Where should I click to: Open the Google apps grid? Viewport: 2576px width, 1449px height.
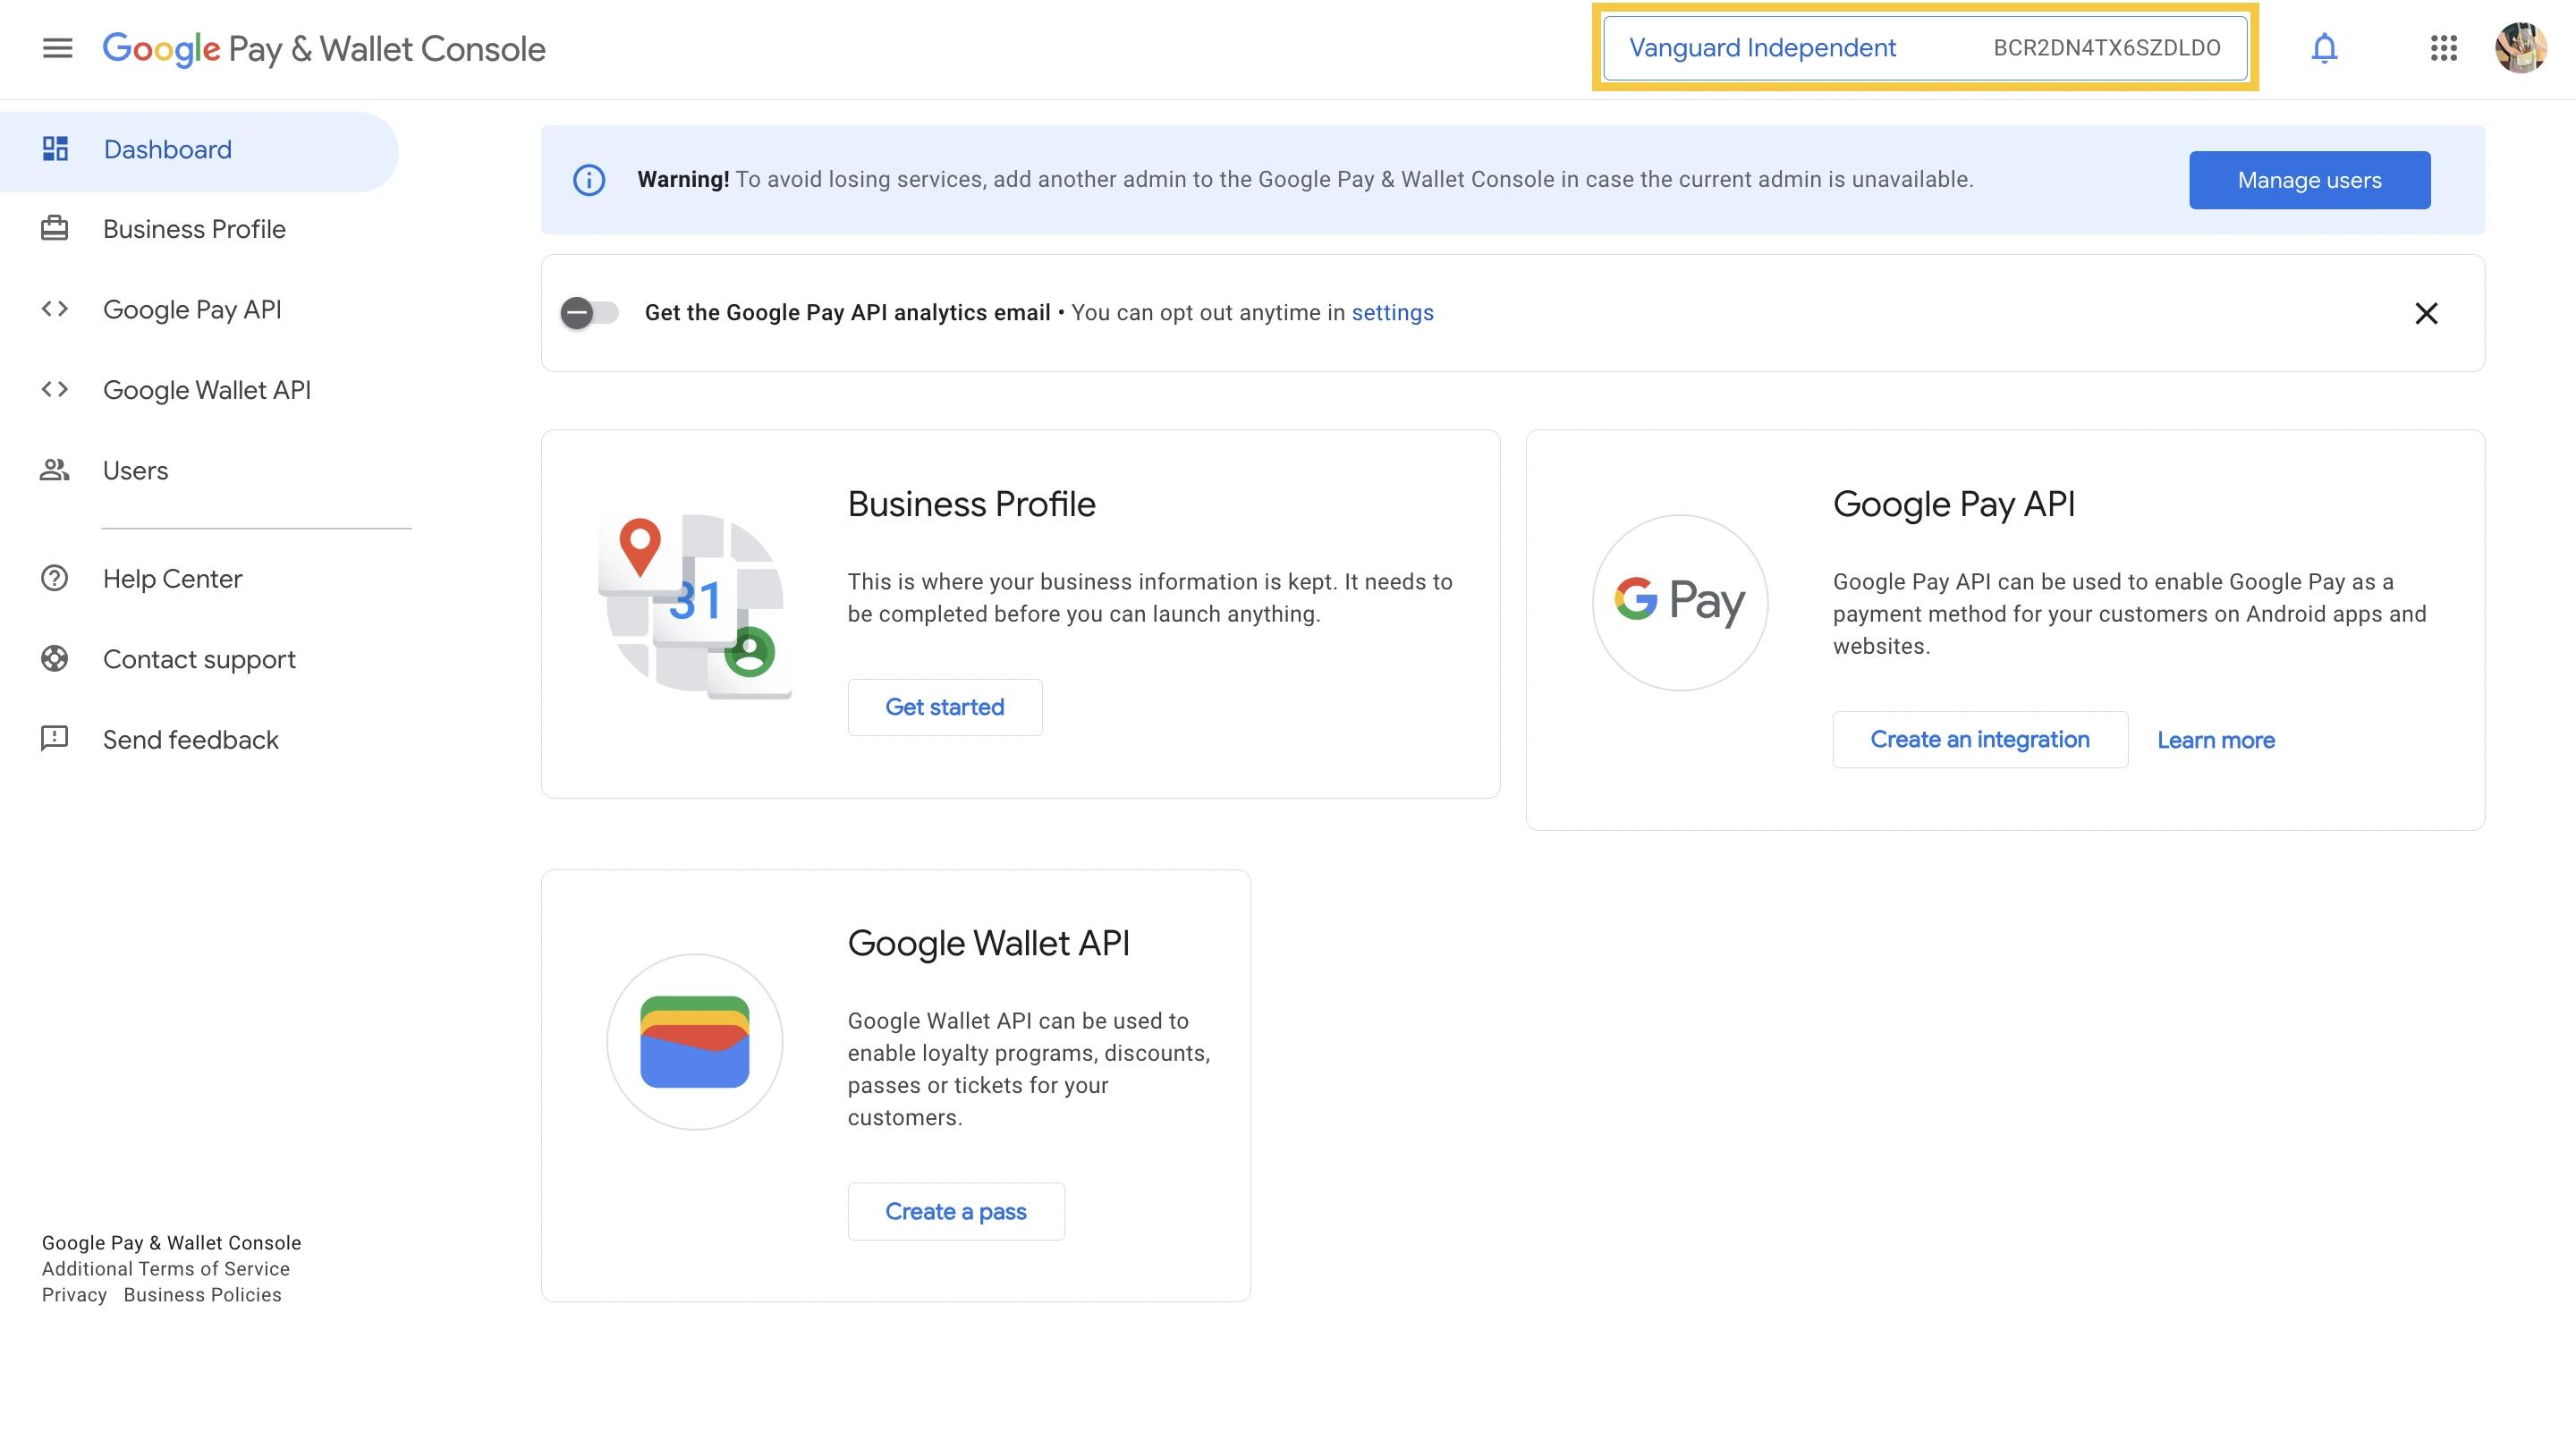tap(2443, 48)
